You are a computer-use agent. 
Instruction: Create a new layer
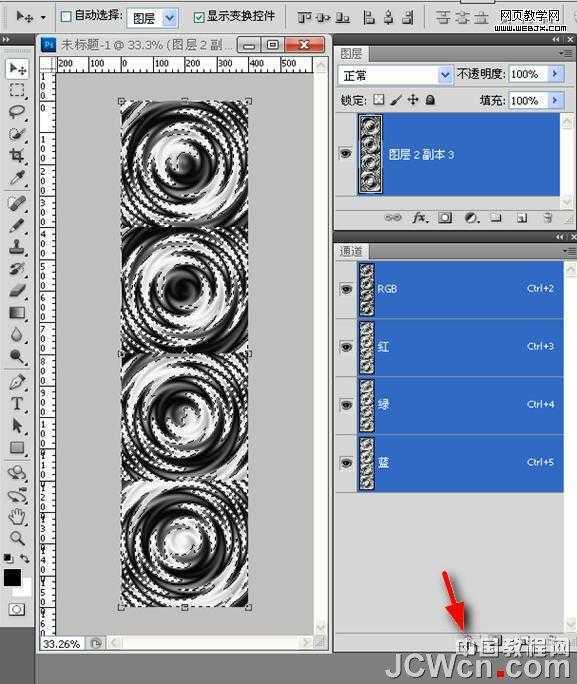click(522, 217)
